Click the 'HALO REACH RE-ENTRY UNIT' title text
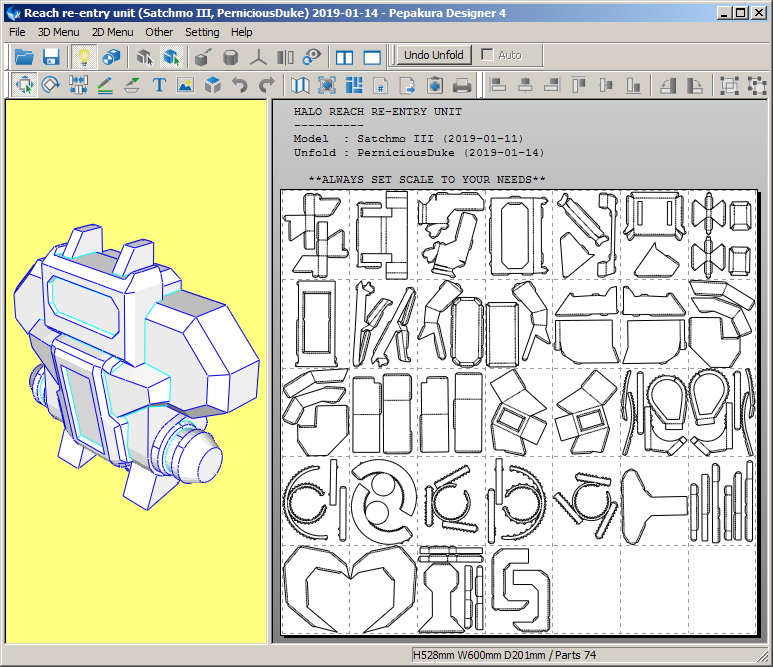 378,112
